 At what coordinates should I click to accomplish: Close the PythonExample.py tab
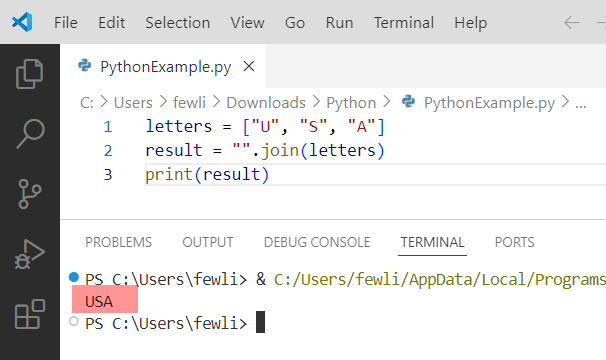[x=249, y=67]
